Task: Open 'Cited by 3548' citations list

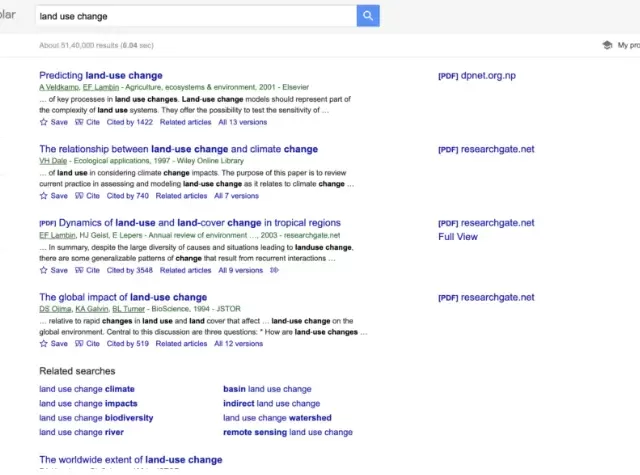Action: tap(129, 270)
